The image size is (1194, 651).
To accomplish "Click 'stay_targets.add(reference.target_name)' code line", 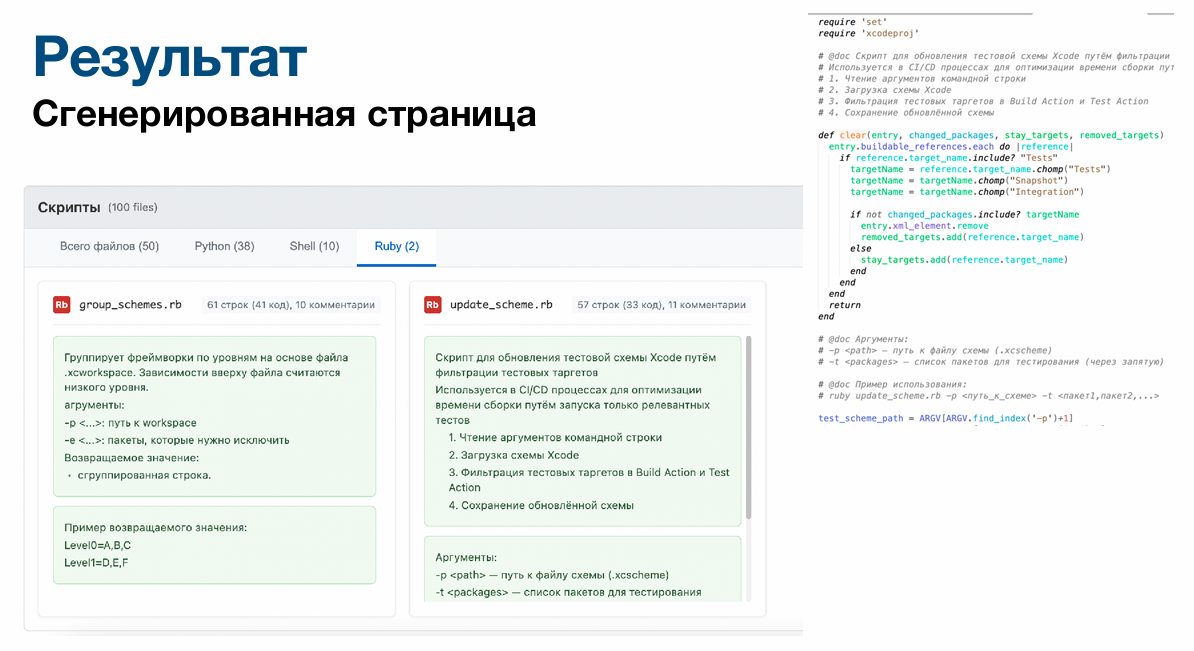I will [964, 260].
